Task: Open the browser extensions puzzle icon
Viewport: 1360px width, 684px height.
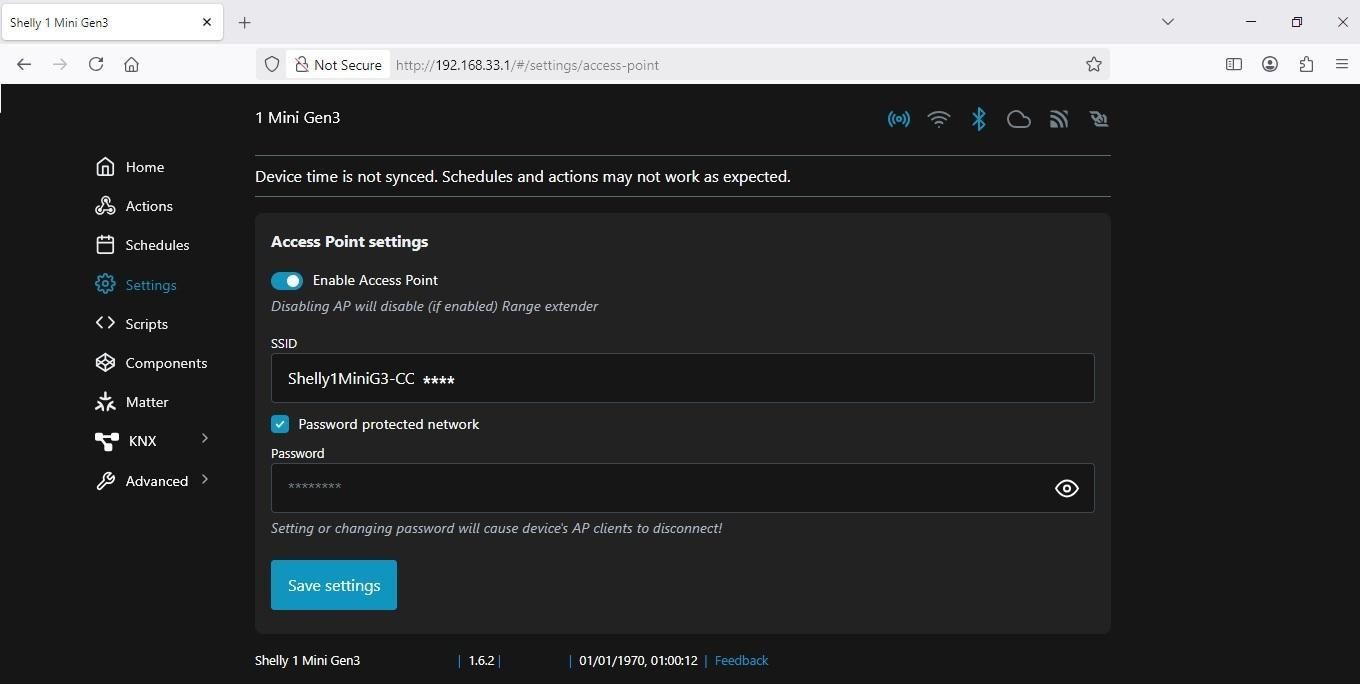Action: pos(1306,64)
